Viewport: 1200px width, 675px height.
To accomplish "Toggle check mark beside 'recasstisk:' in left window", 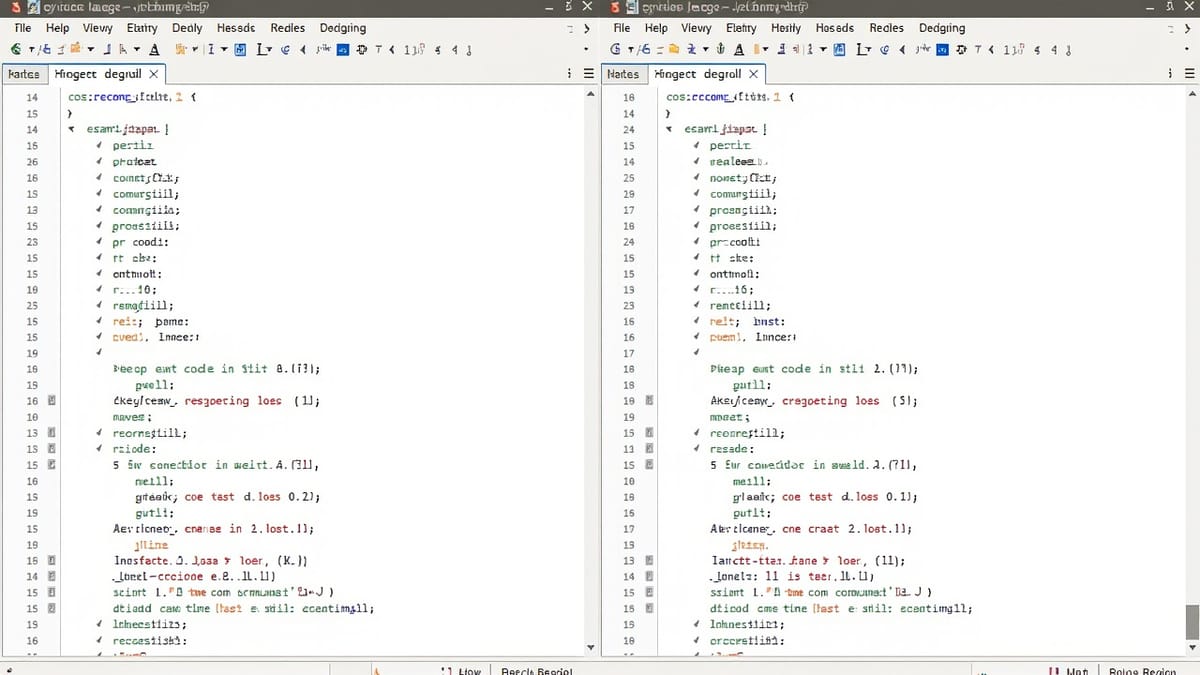I will [99, 640].
